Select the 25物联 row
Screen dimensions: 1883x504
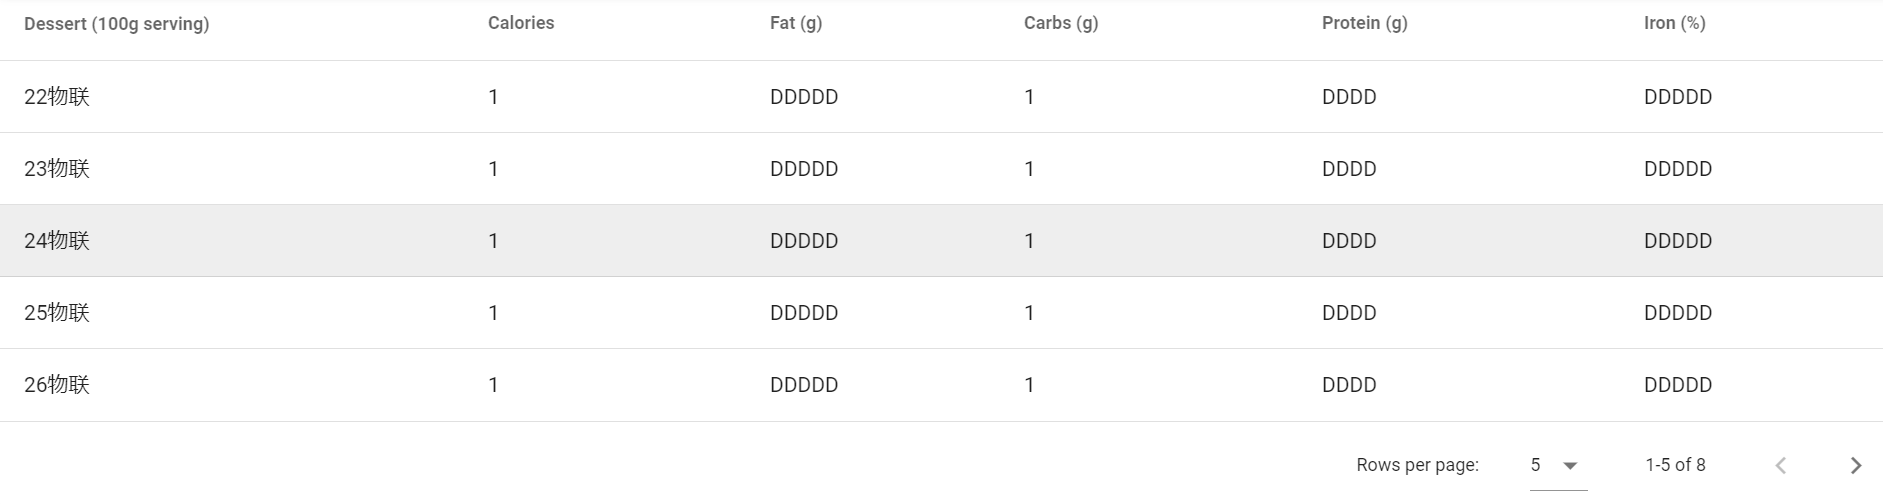click(x=941, y=313)
